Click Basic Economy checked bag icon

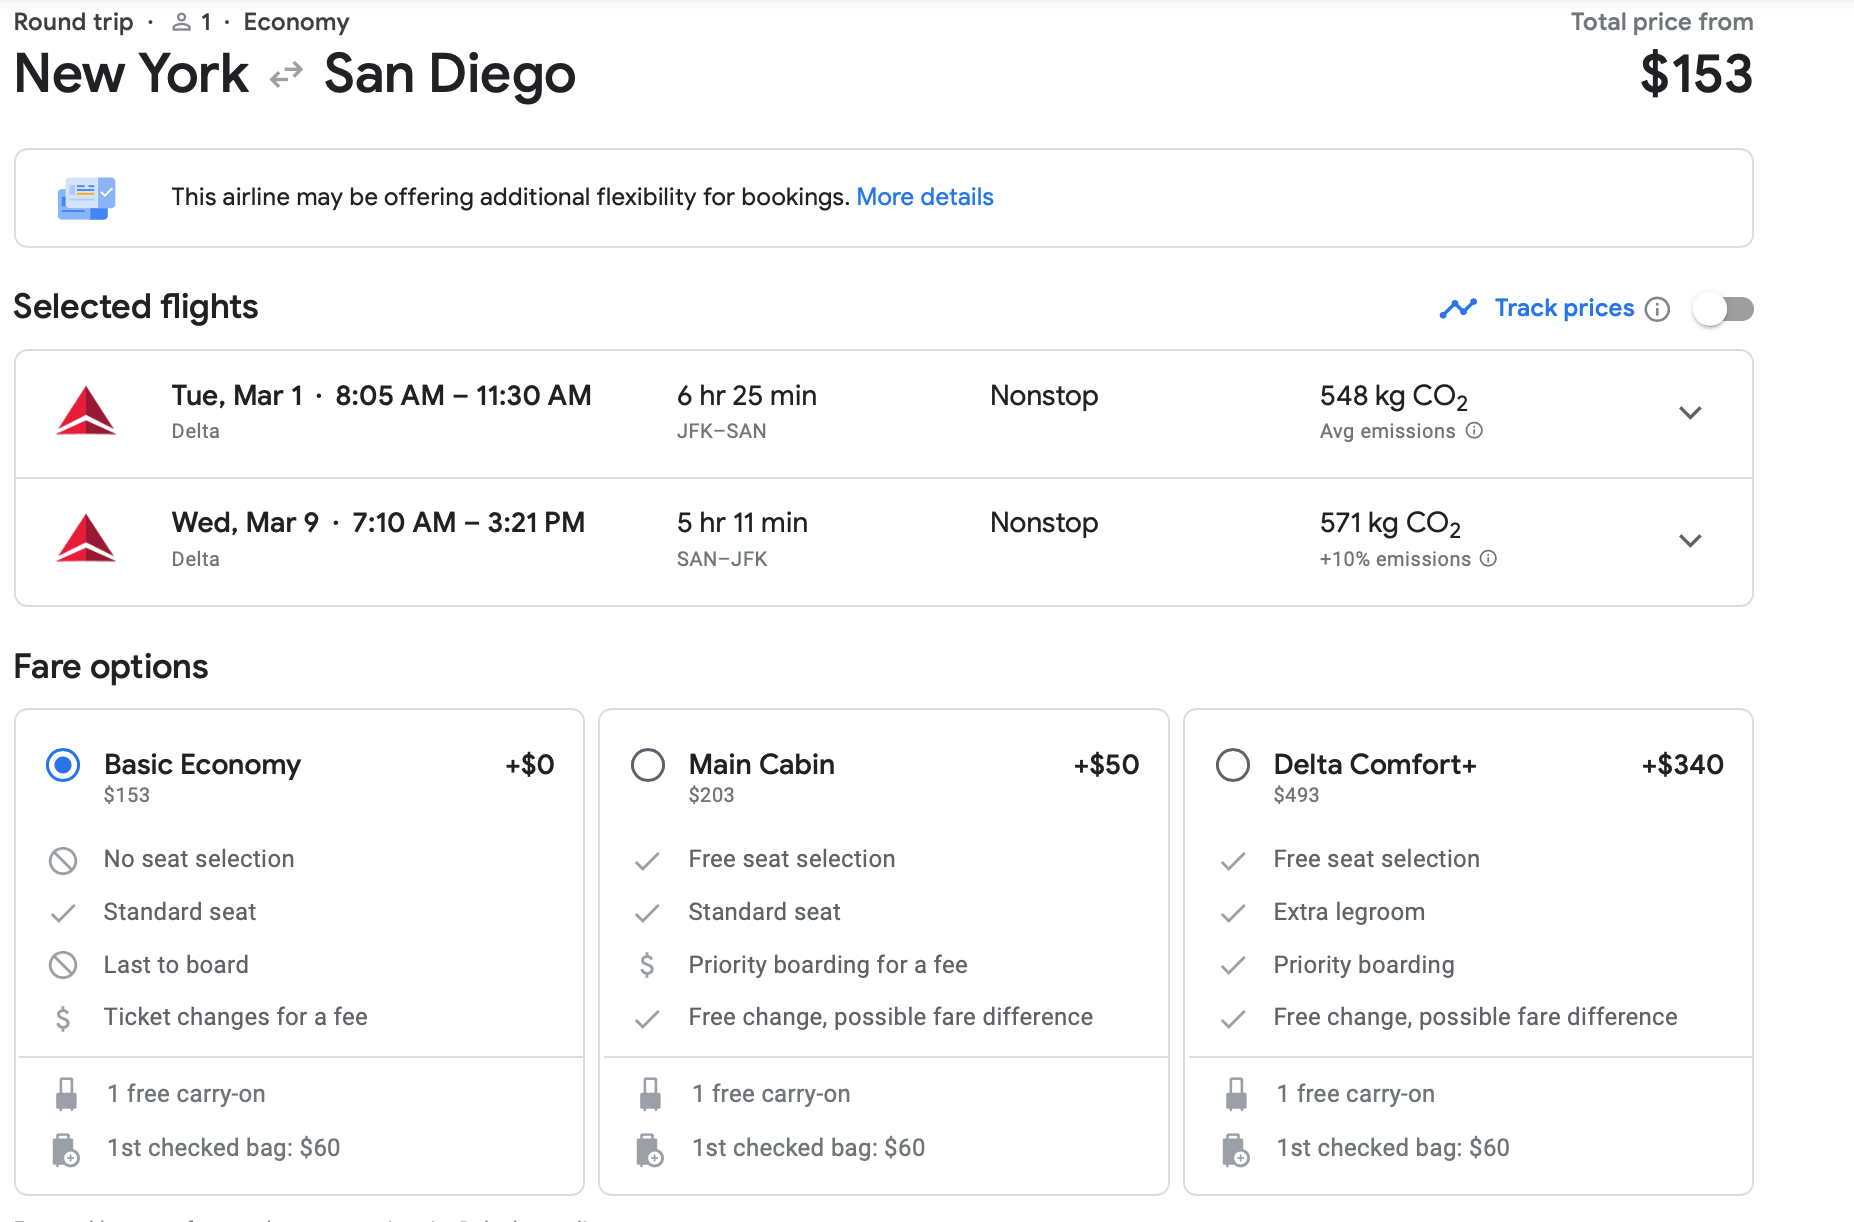(66, 1149)
